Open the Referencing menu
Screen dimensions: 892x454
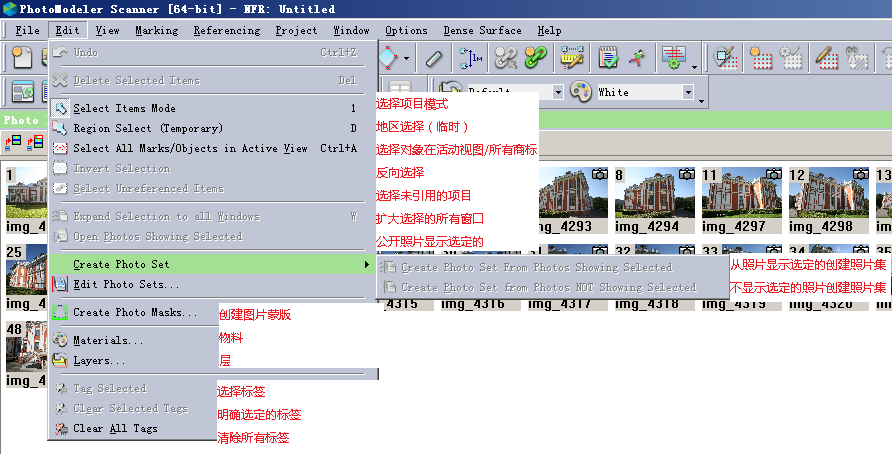click(226, 30)
